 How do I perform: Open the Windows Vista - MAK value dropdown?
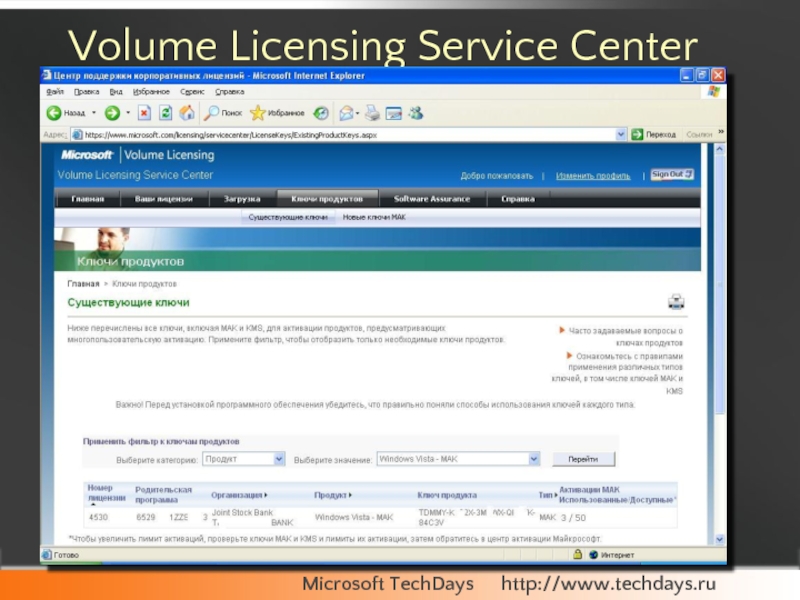point(458,459)
